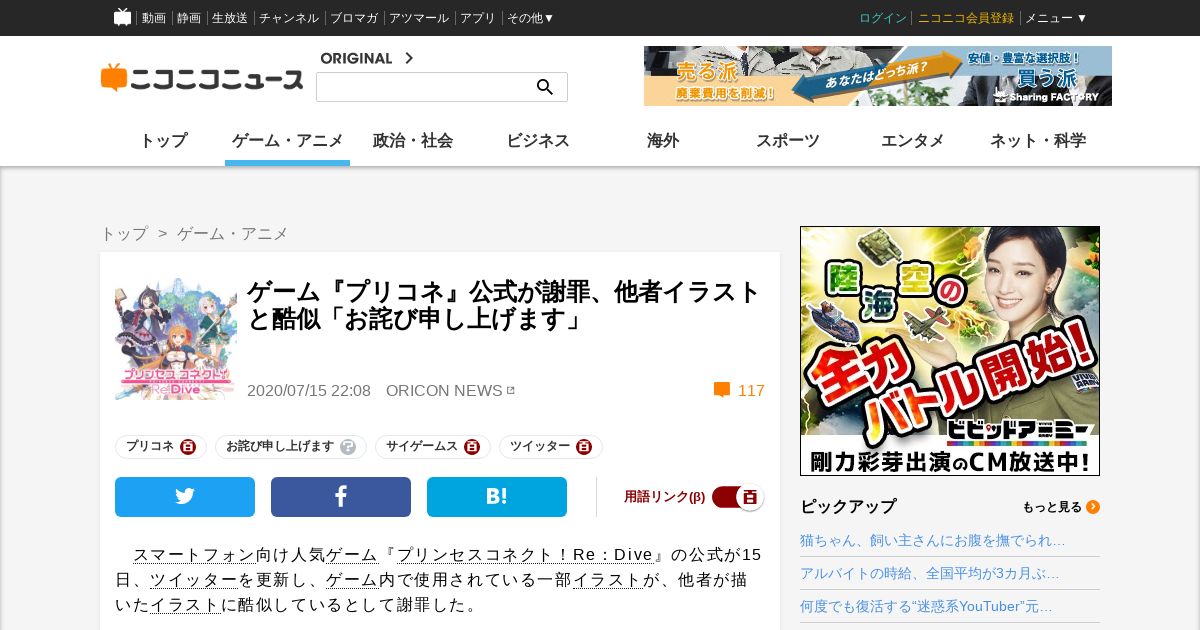Screen dimensions: 1200x630
Task: Click the トップ breadcrumb link
Action: click(124, 233)
